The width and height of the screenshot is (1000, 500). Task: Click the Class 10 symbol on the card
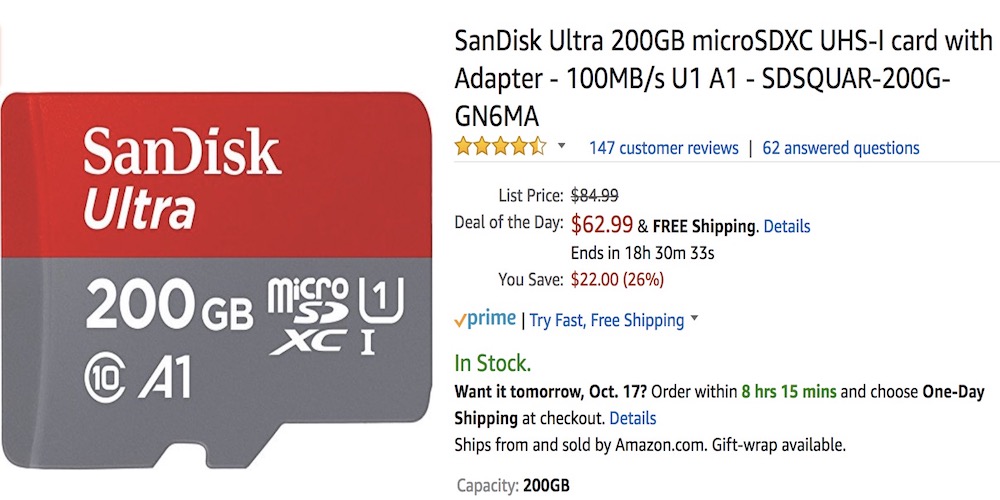click(103, 378)
